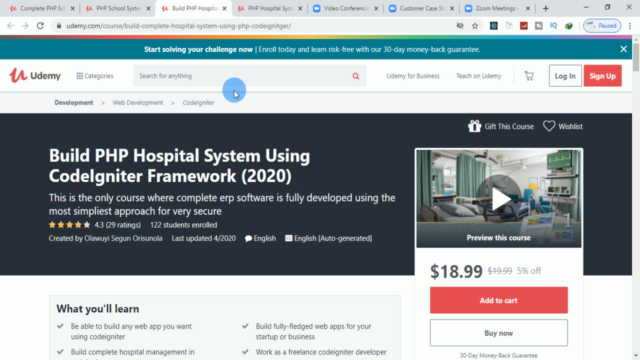Click the Log In button
The height and width of the screenshot is (360, 640).
click(x=565, y=76)
